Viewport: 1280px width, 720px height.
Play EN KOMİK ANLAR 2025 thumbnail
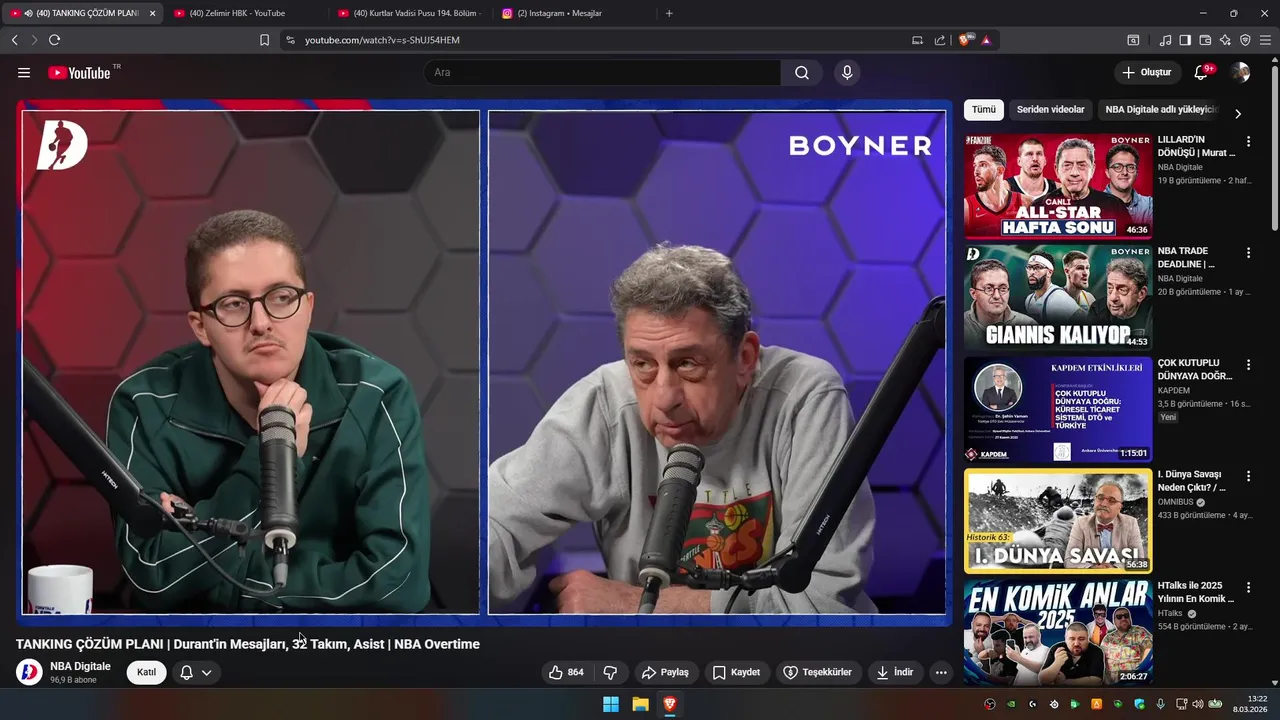pos(1058,632)
